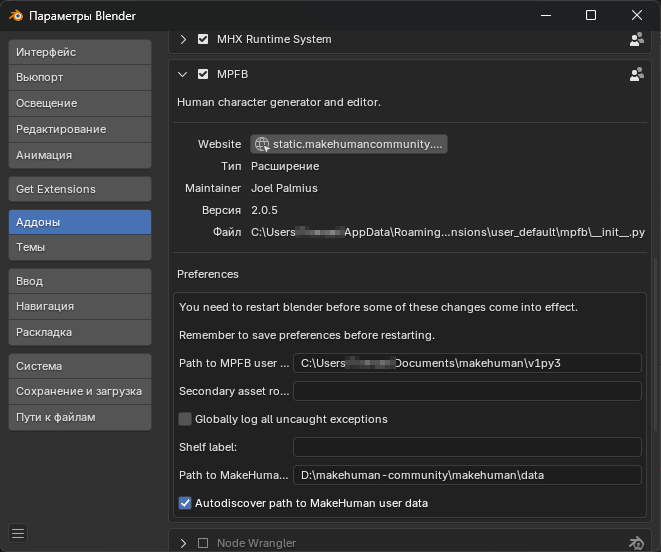Open the Ввод section
The width and height of the screenshot is (661, 552).
coord(80,281)
